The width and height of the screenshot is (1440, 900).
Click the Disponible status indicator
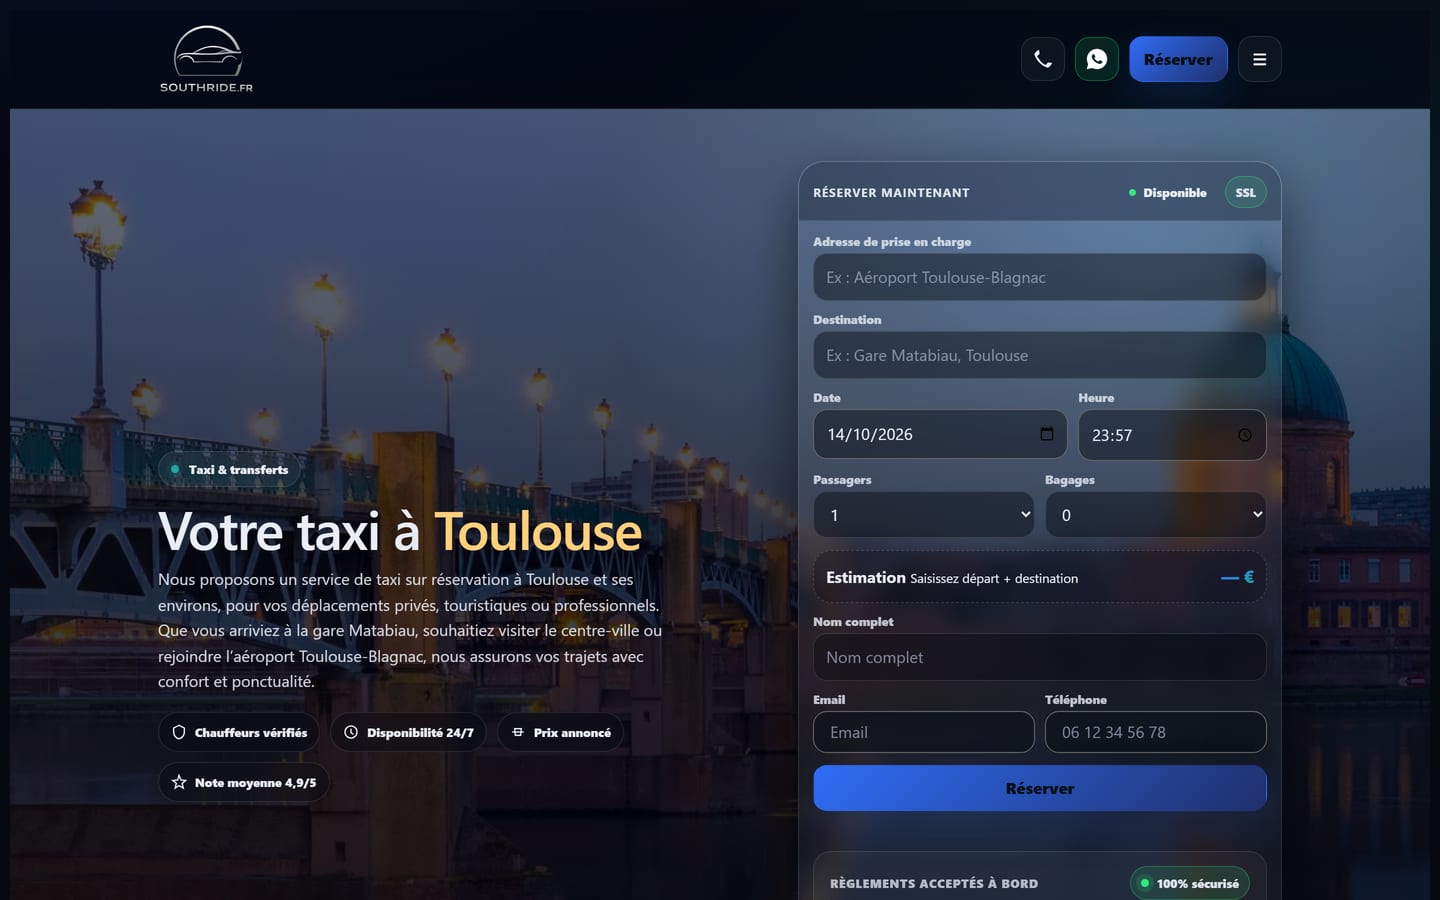(1167, 193)
